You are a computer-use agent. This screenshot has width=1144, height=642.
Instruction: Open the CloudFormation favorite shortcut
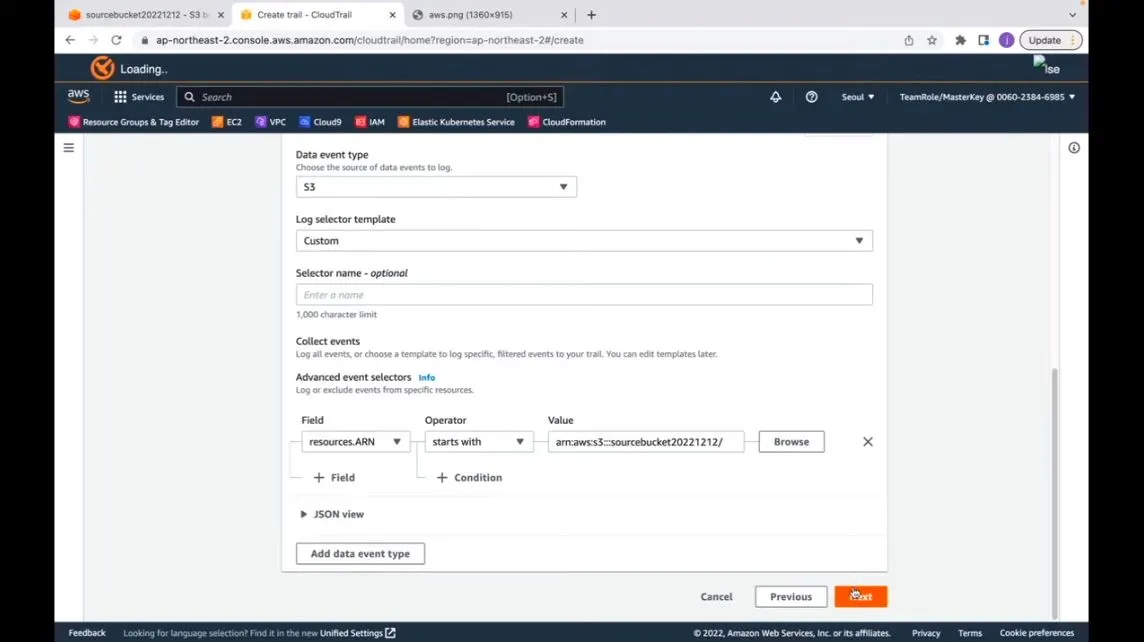(567, 122)
